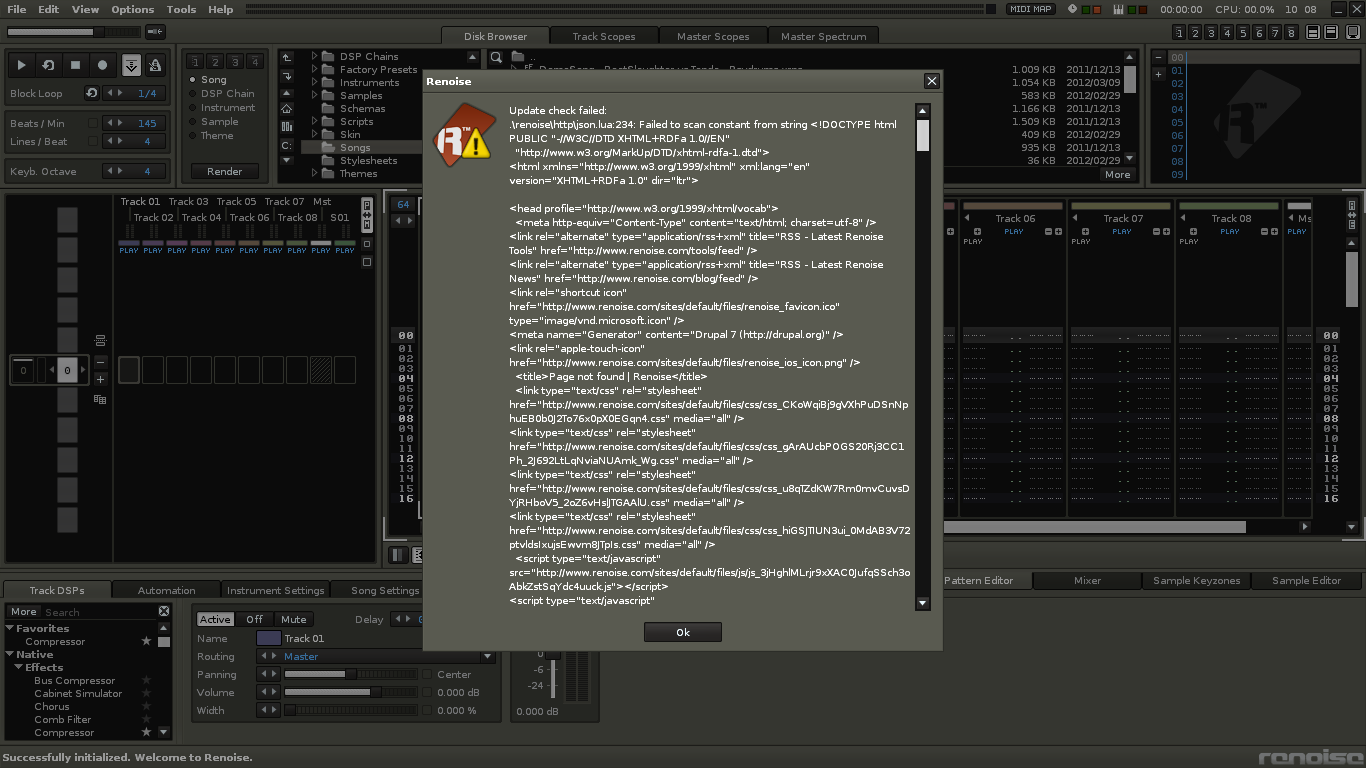Open the Tools menu
The image size is (1366, 768).
tap(181, 9)
